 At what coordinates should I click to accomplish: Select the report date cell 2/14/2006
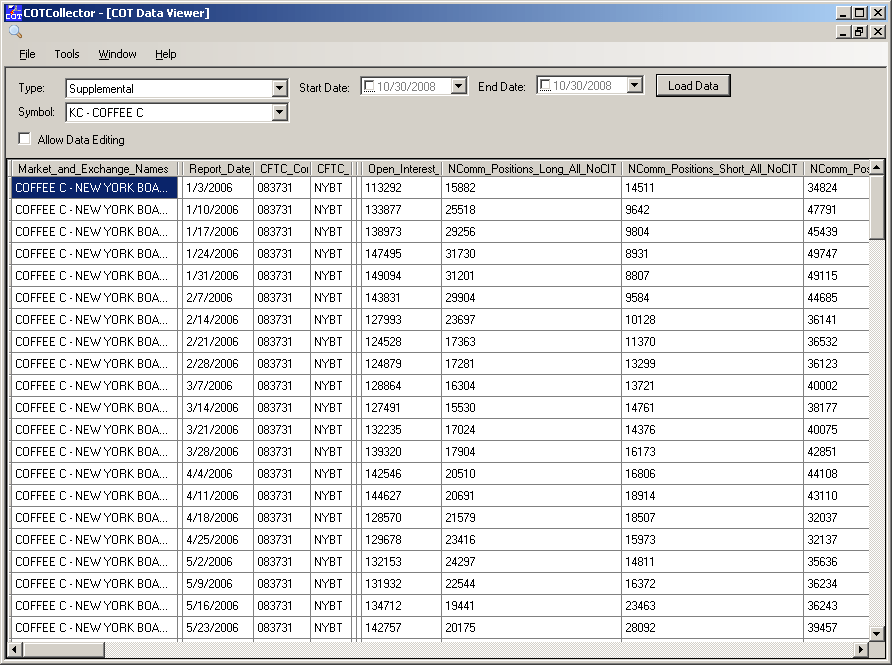coord(218,320)
